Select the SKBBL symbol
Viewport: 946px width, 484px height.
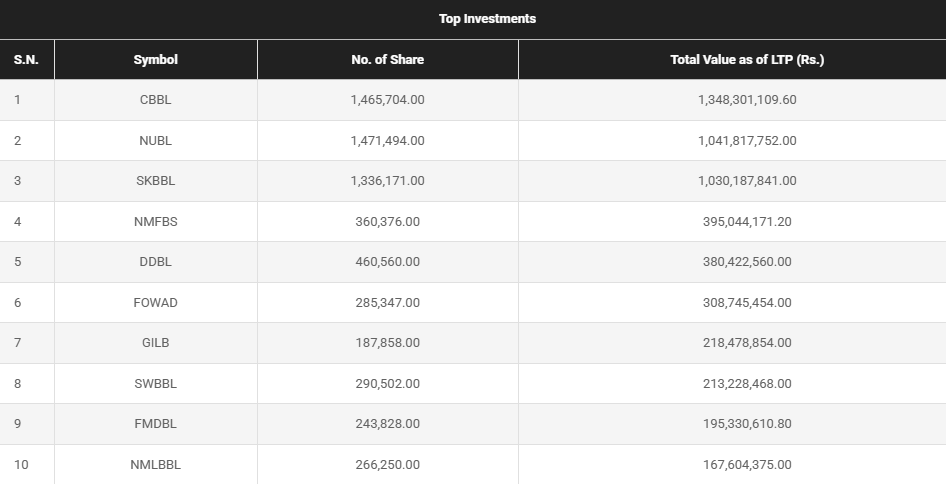coord(155,181)
